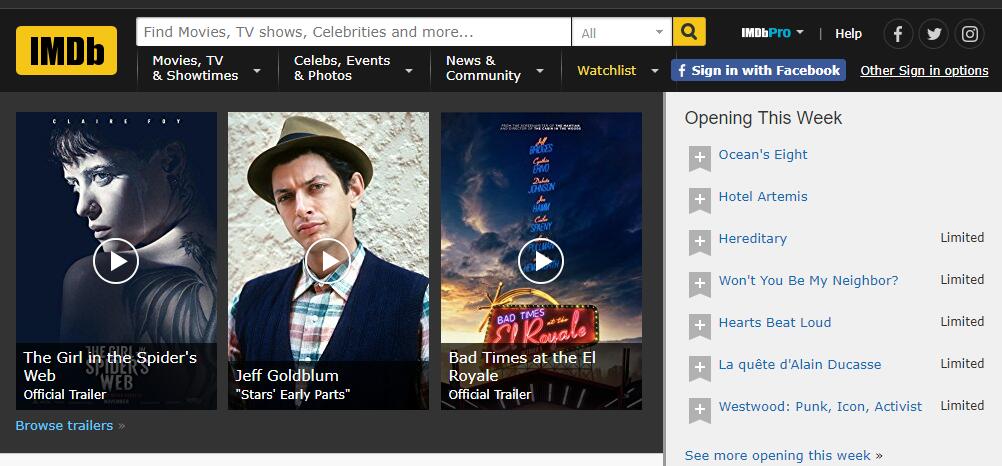Add Ocean's Eight to watchlist

point(700,158)
